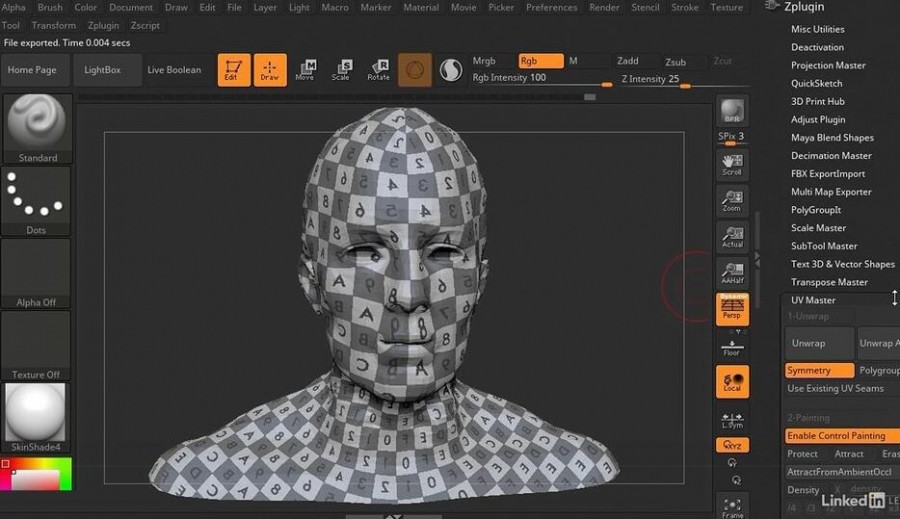
Task: Expand Deactivation plugin section
Action: [817, 48]
